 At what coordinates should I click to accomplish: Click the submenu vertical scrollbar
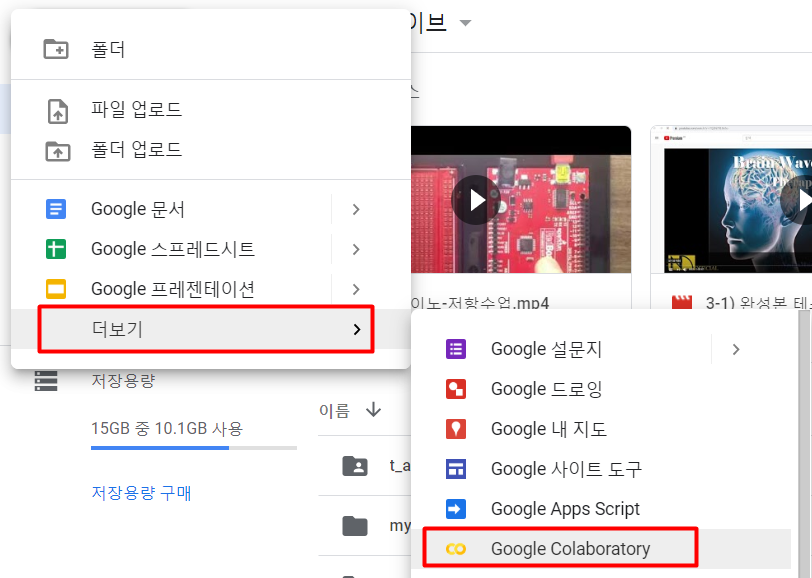(x=805, y=443)
